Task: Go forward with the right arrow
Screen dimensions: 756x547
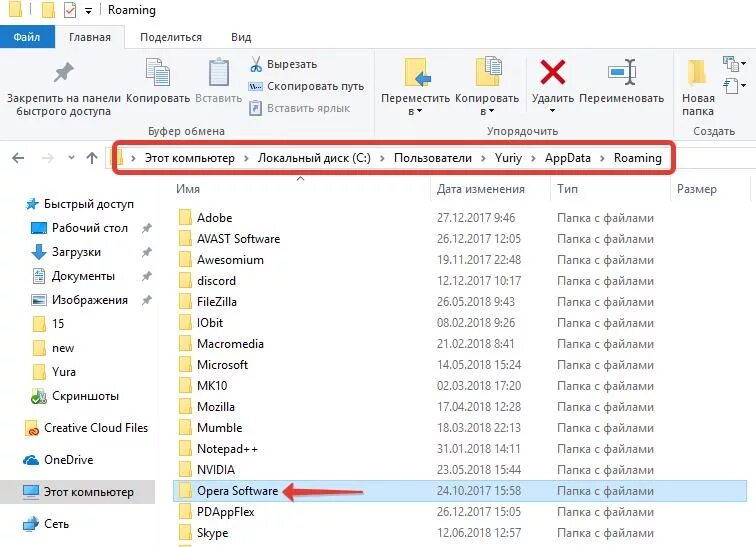Action: (x=47, y=158)
